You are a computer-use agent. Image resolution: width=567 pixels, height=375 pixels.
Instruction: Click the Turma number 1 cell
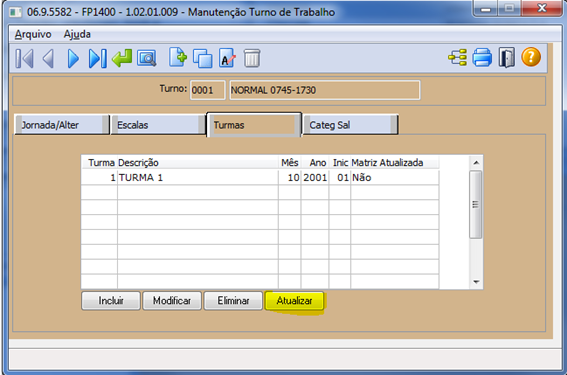pyautogui.click(x=99, y=178)
